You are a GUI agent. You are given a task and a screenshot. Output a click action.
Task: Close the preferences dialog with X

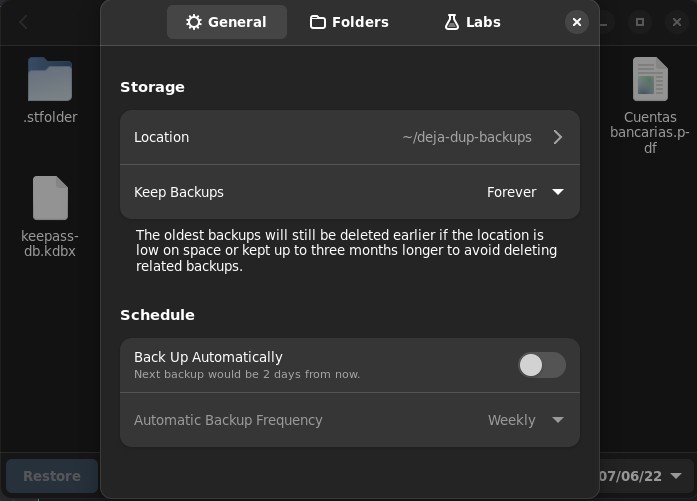tap(577, 22)
